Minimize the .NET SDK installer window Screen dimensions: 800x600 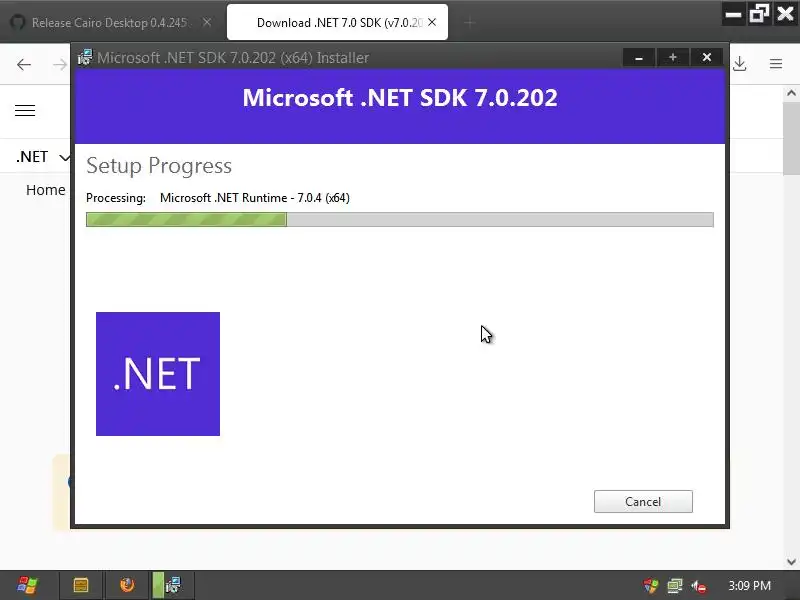pos(639,57)
